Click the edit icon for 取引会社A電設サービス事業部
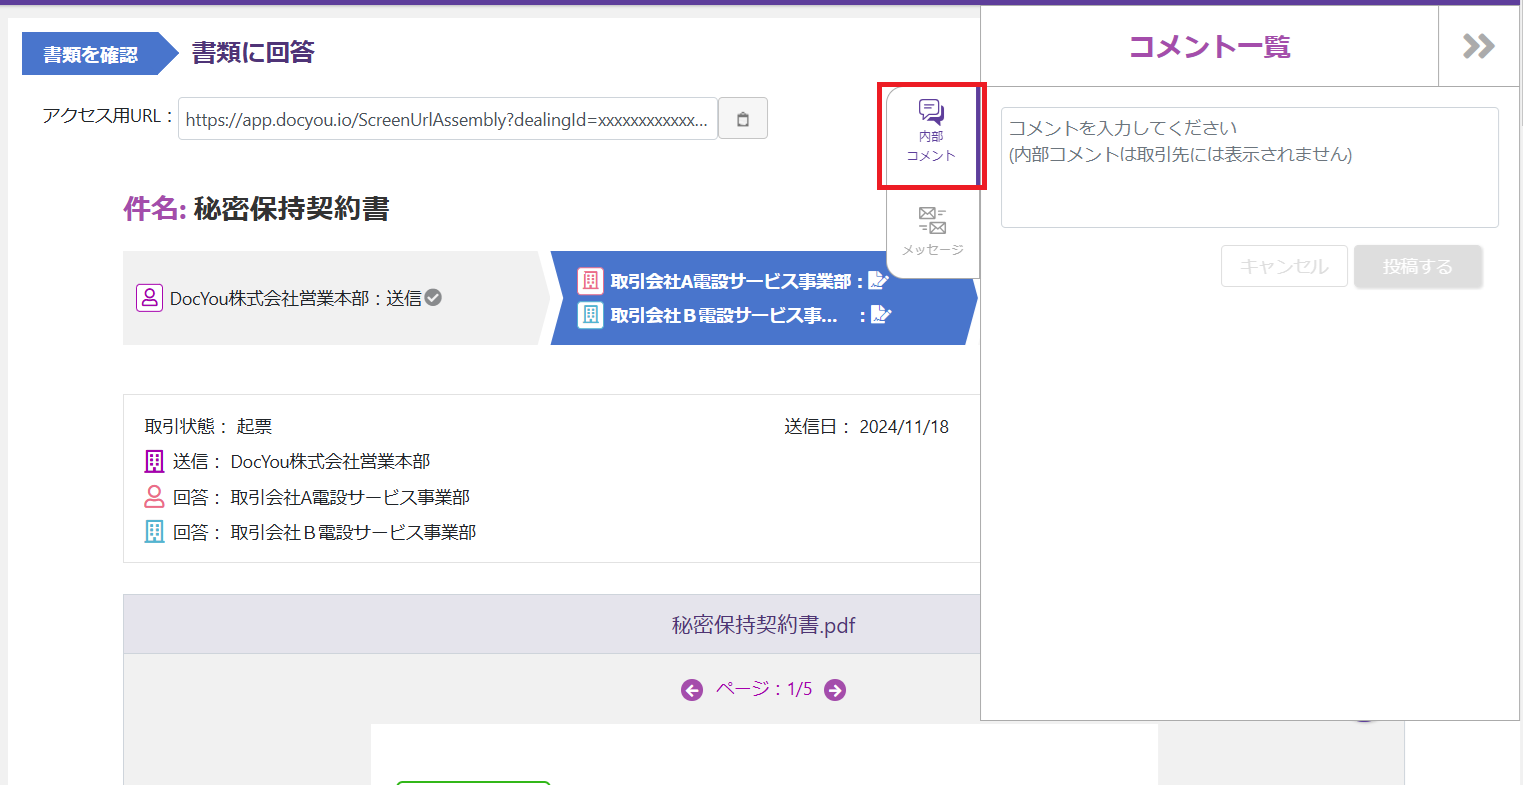Viewport: 1523px width, 785px height. coord(878,281)
